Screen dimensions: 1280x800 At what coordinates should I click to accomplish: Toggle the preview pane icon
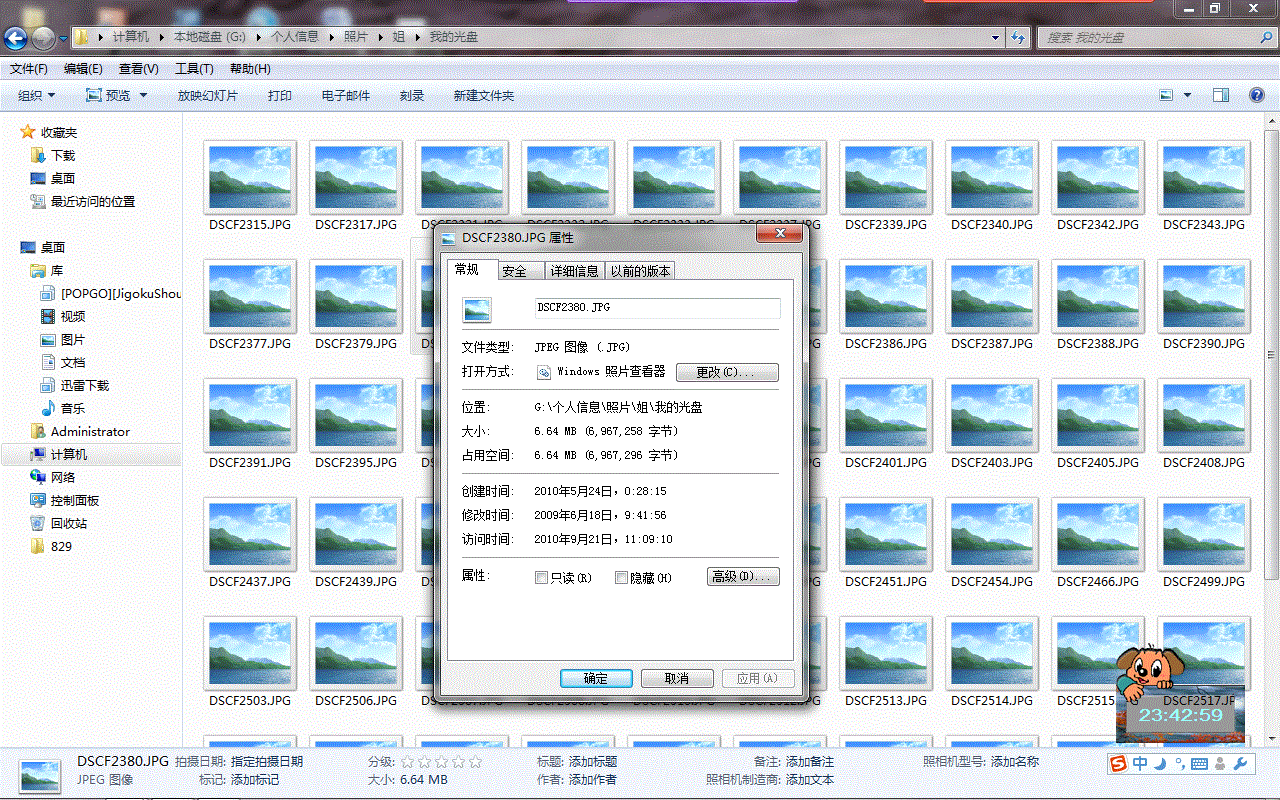click(1220, 95)
